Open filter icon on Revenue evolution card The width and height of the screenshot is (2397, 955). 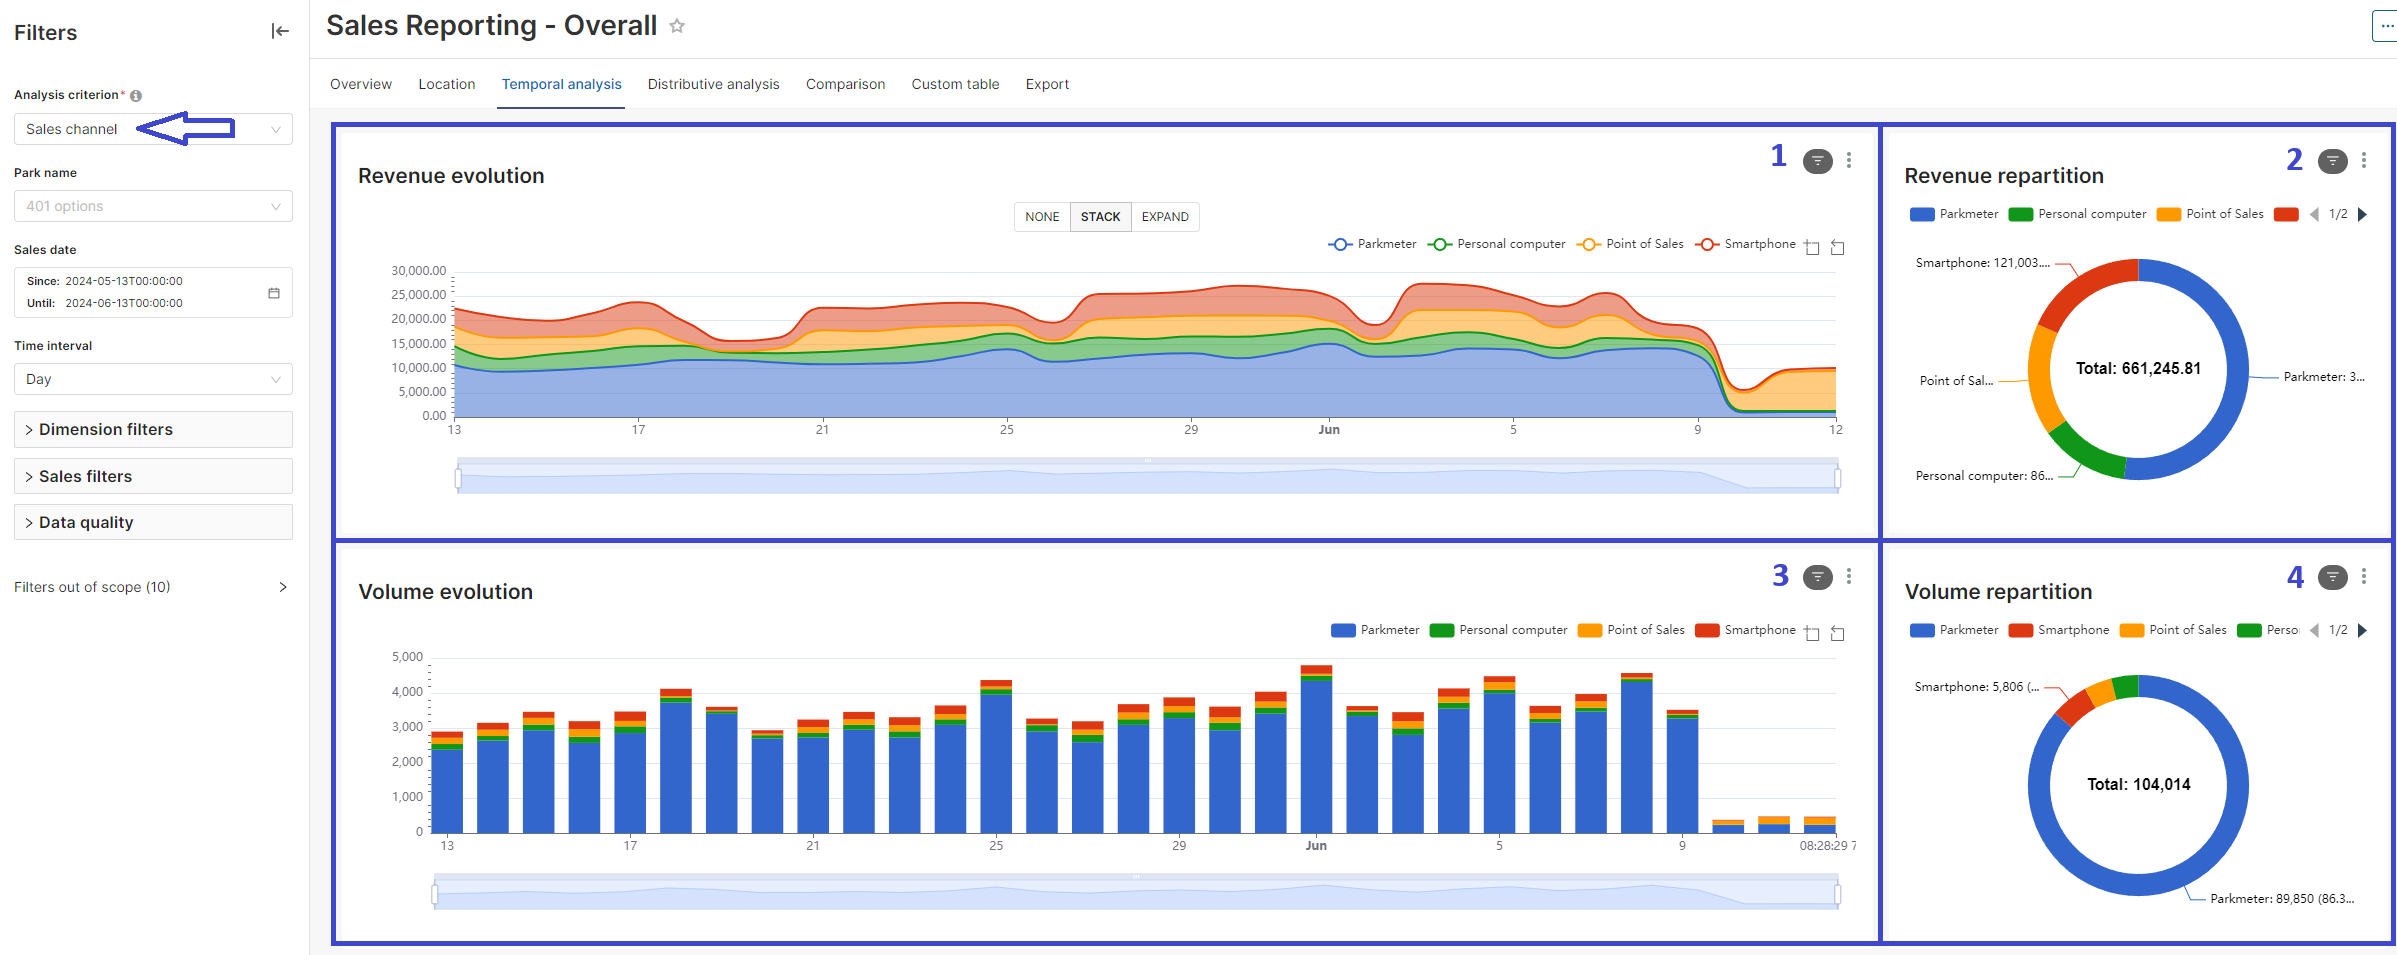point(1817,161)
